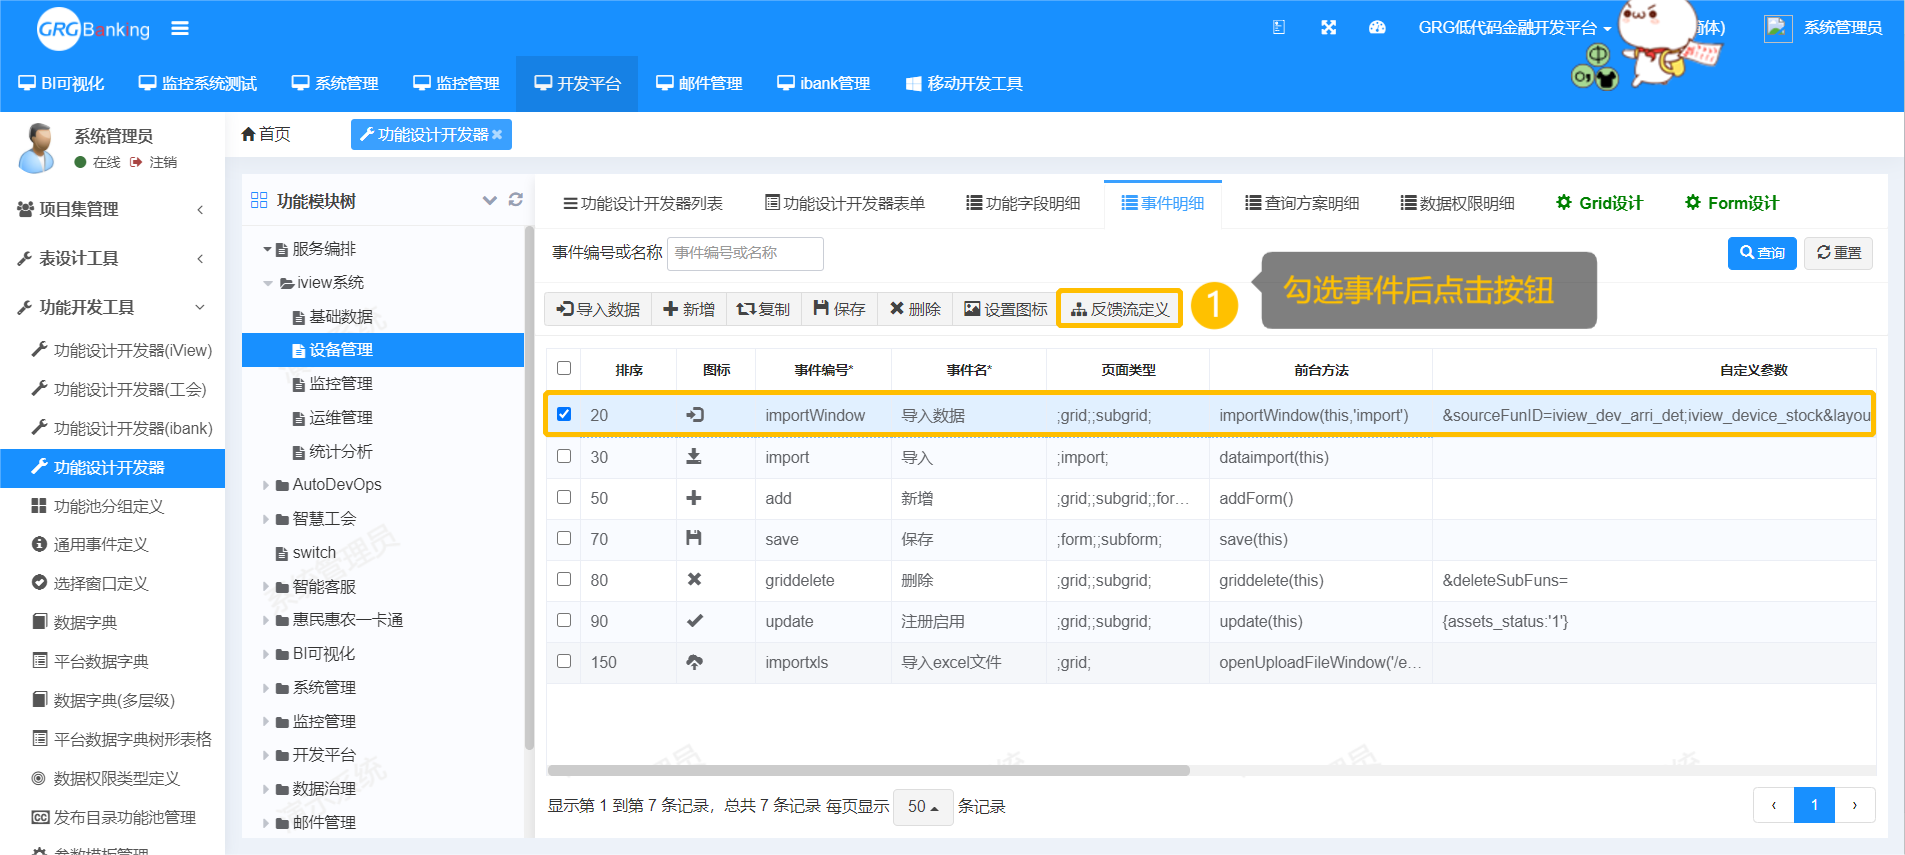Image resolution: width=1905 pixels, height=855 pixels.
Task: Click the 查询 search button
Action: pyautogui.click(x=1762, y=253)
